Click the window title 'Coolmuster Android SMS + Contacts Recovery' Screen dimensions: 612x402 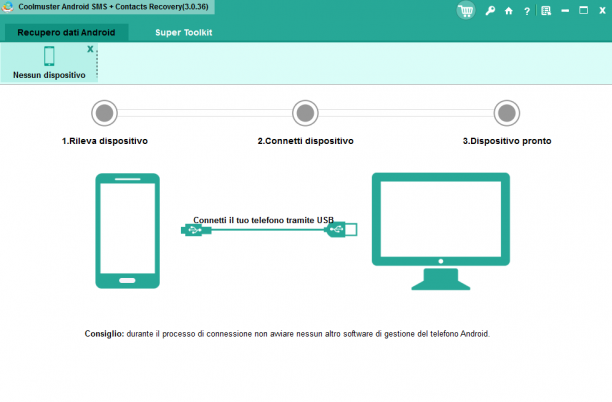point(113,7)
